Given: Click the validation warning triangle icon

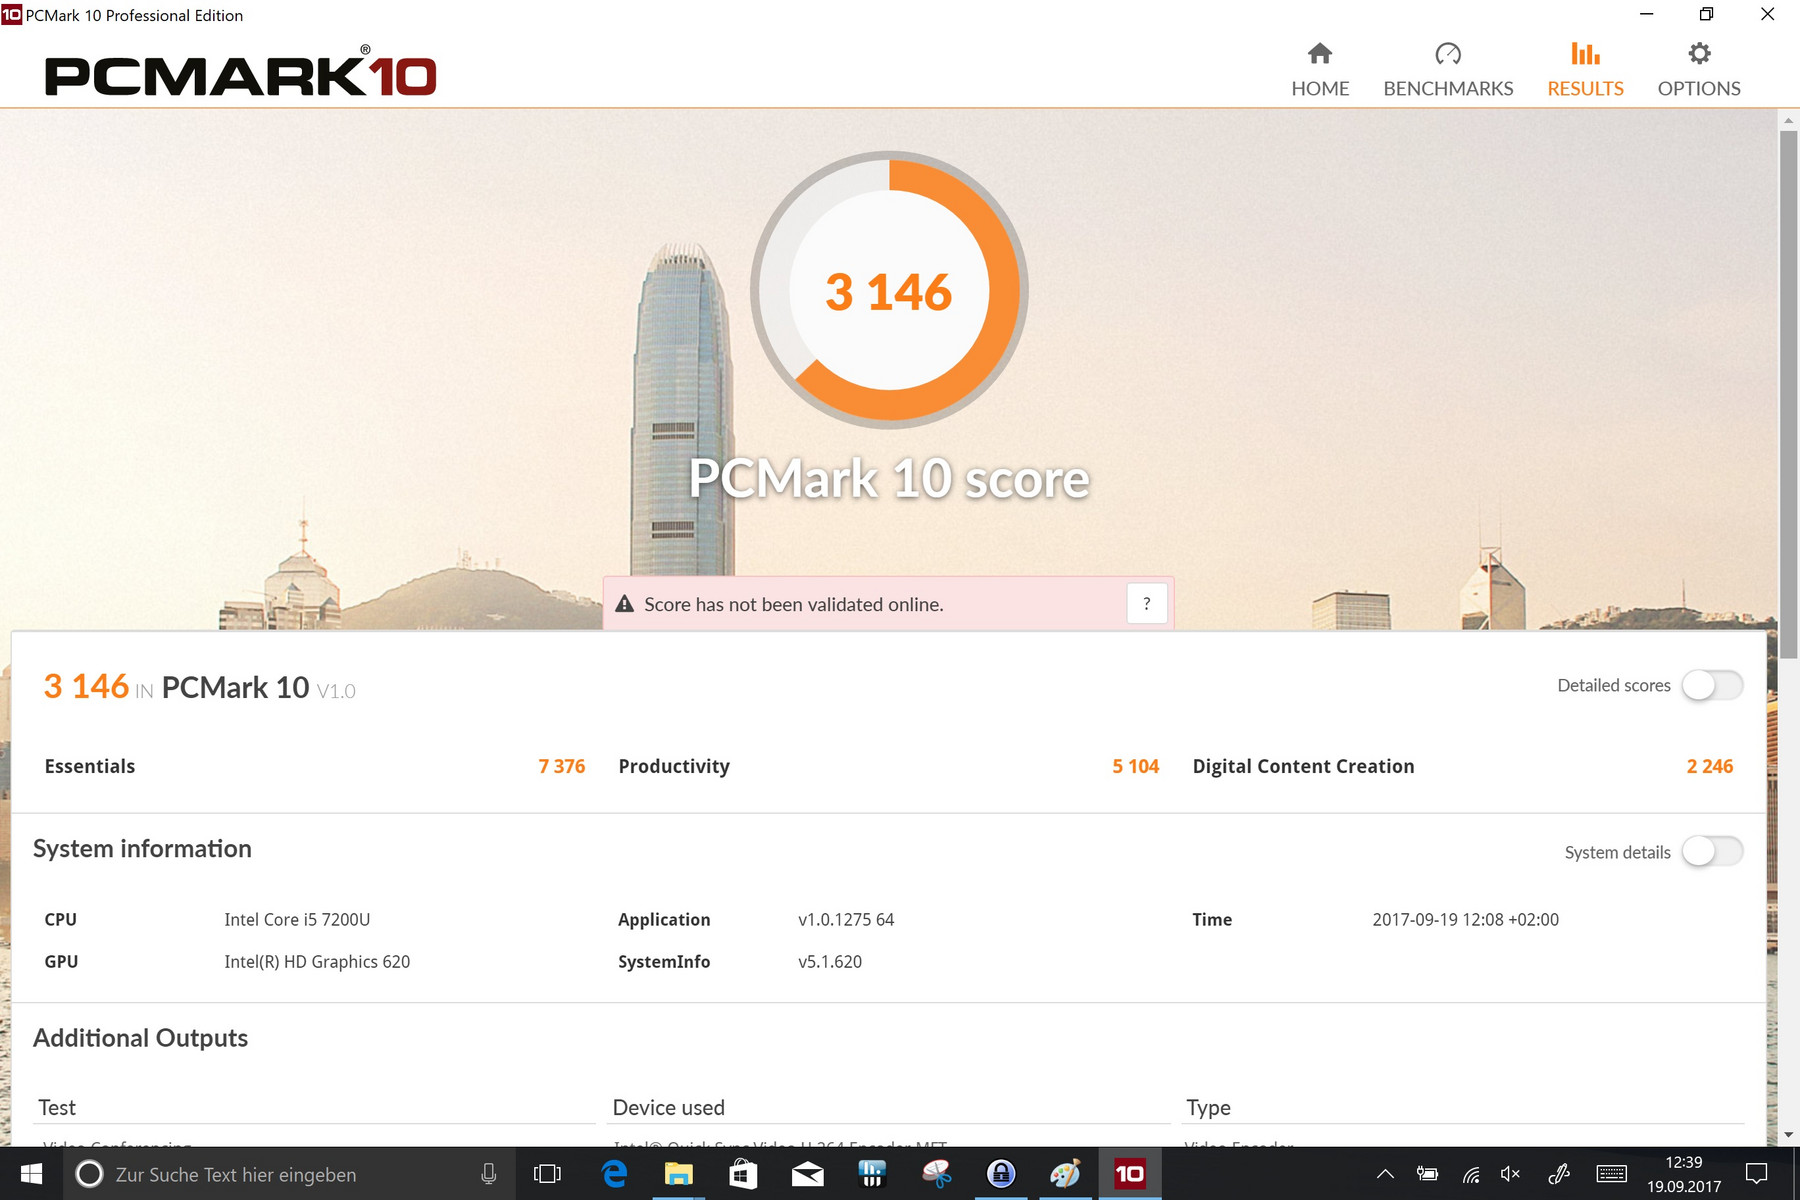Looking at the screenshot, I should [625, 604].
